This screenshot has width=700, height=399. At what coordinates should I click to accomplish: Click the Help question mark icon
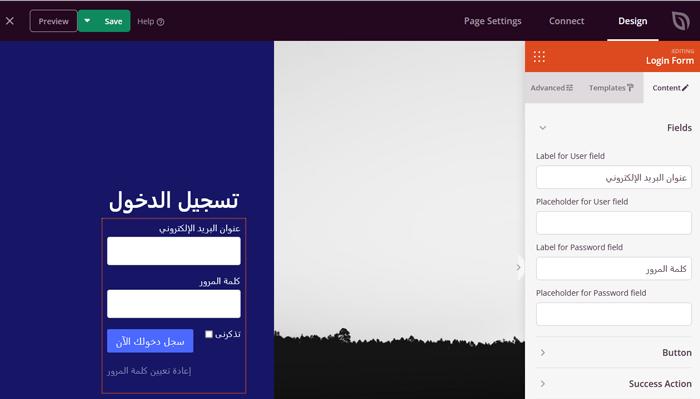pyautogui.click(x=161, y=22)
